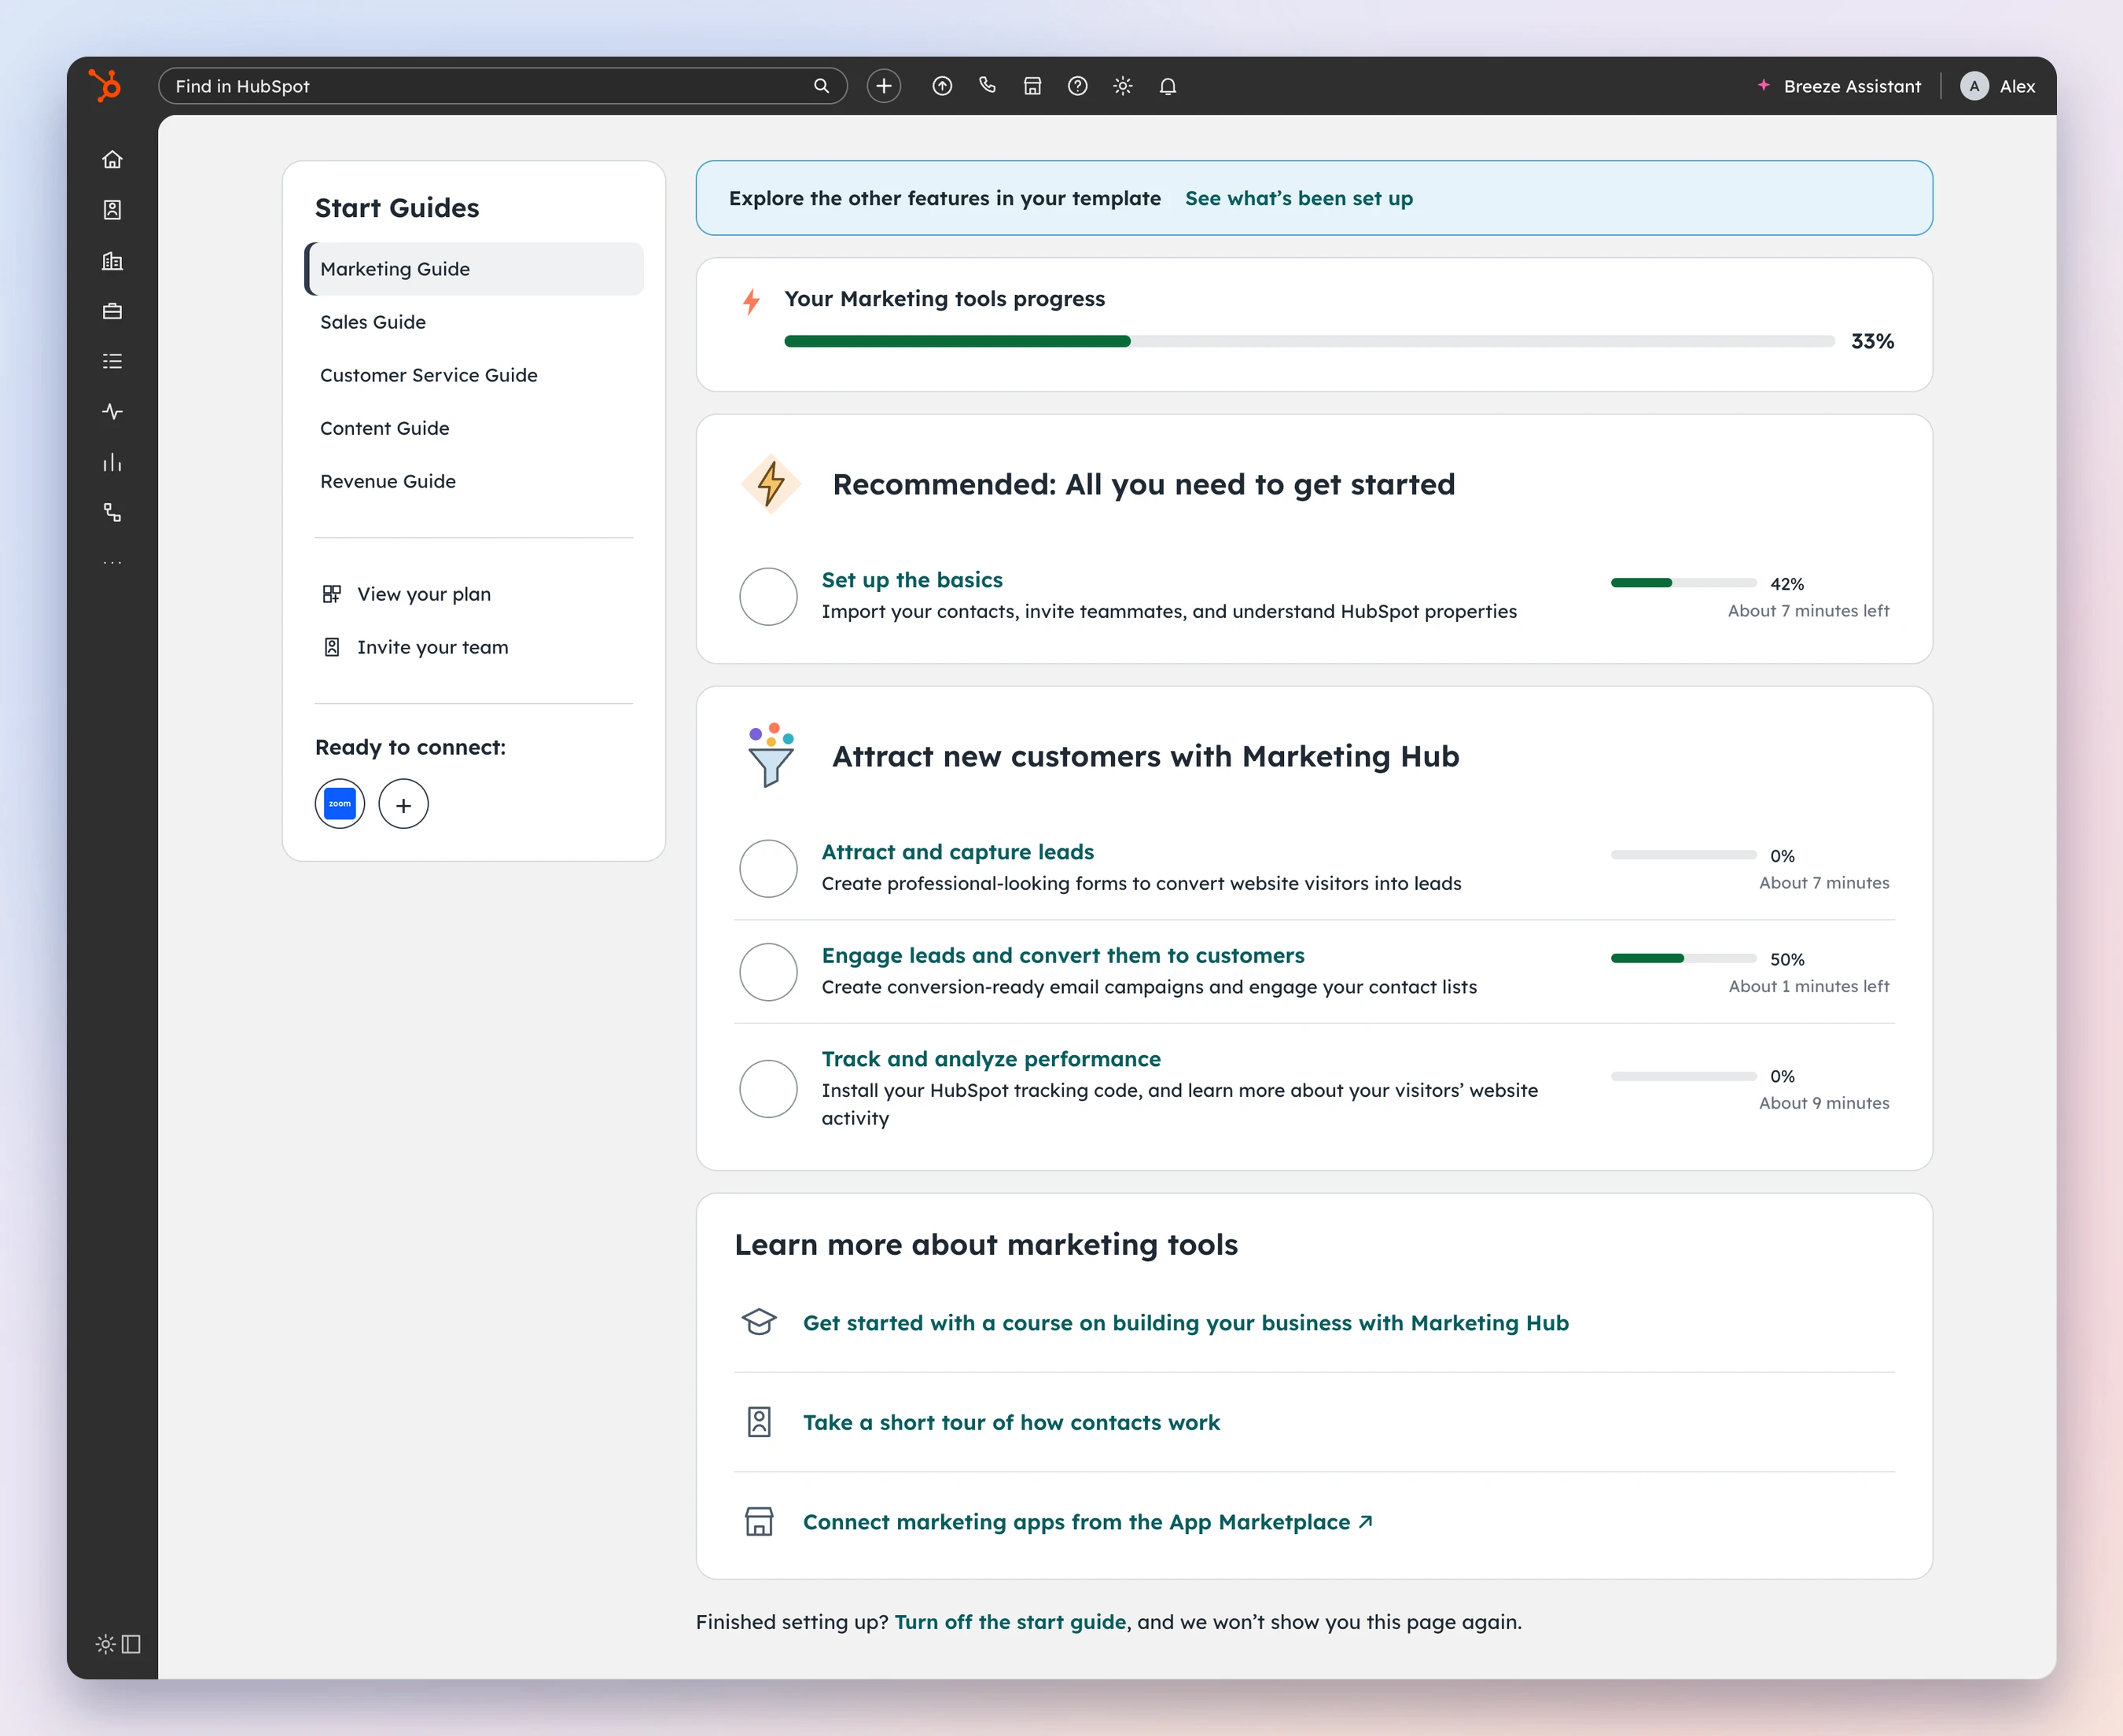Open the marketplace store icon in top bar
Viewport: 2123px width, 1736px height.
1032,86
